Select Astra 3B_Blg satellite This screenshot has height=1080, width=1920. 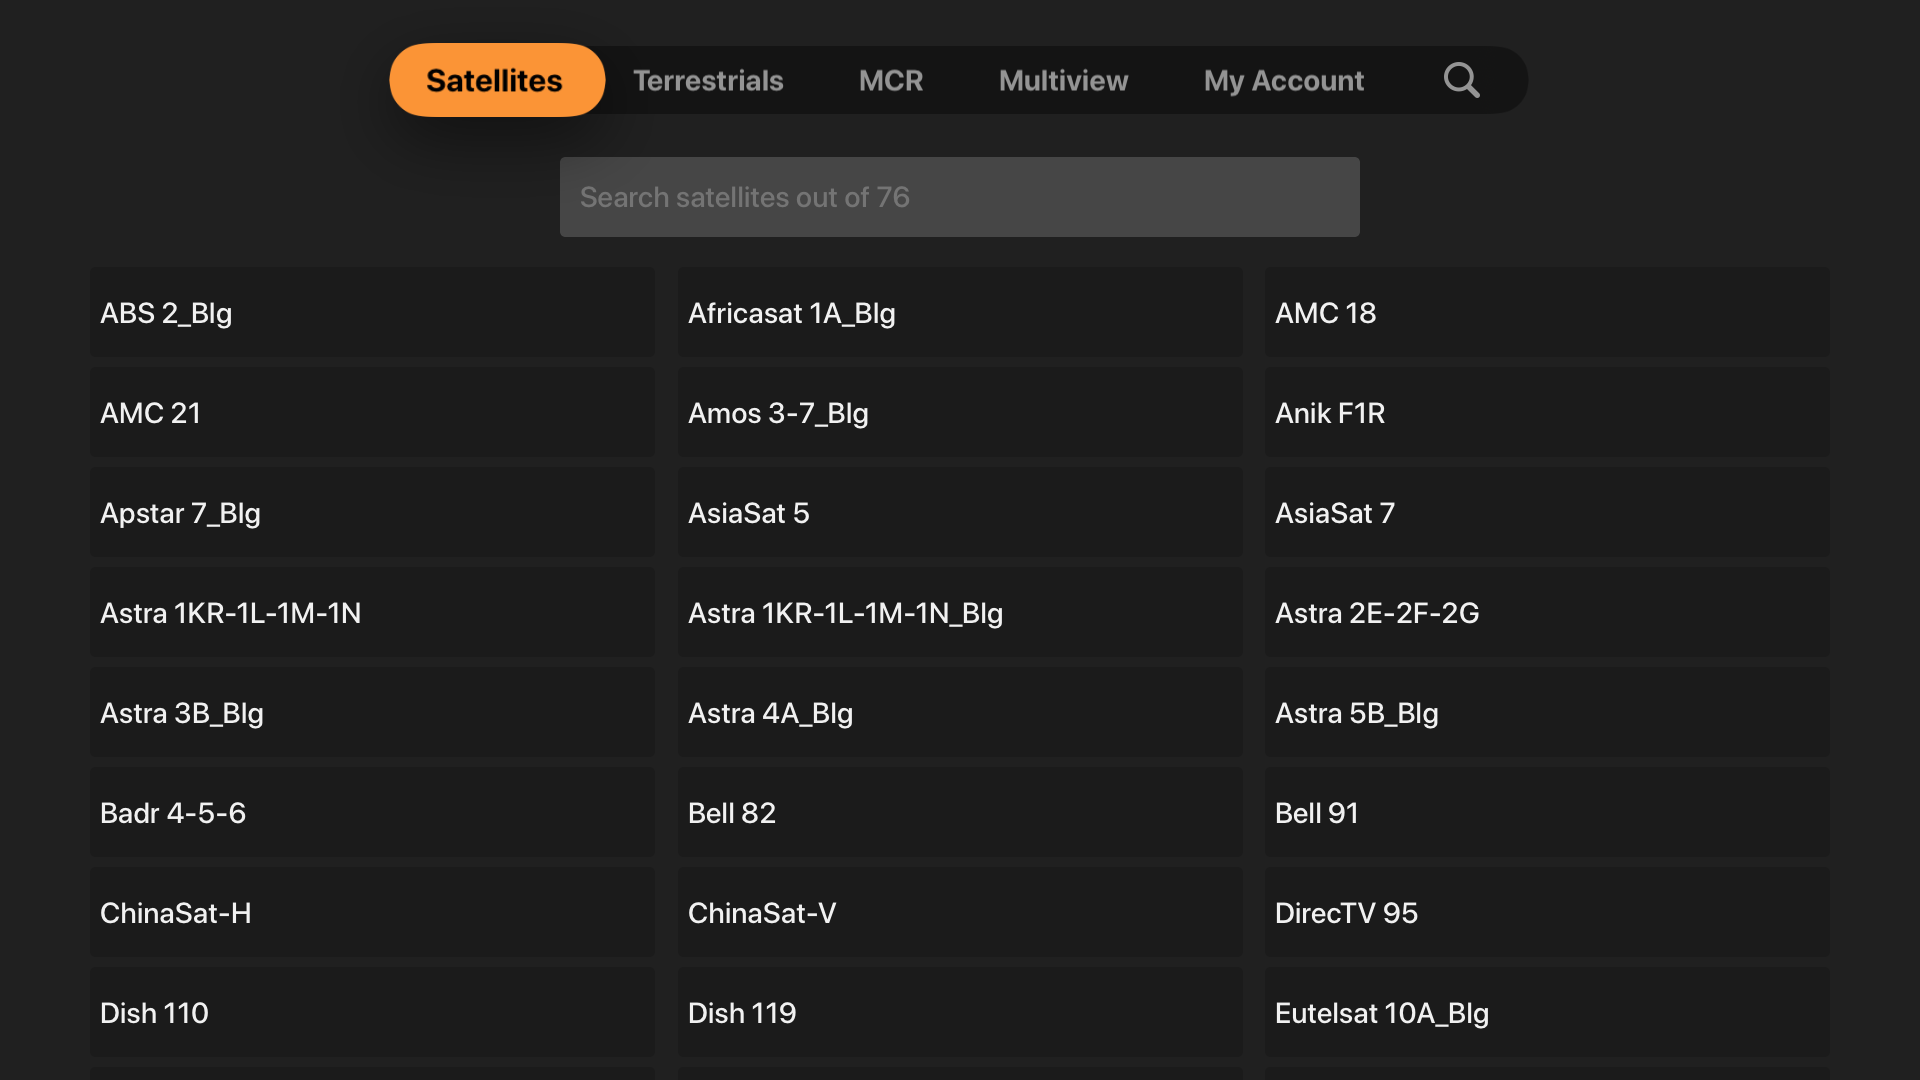coord(372,713)
